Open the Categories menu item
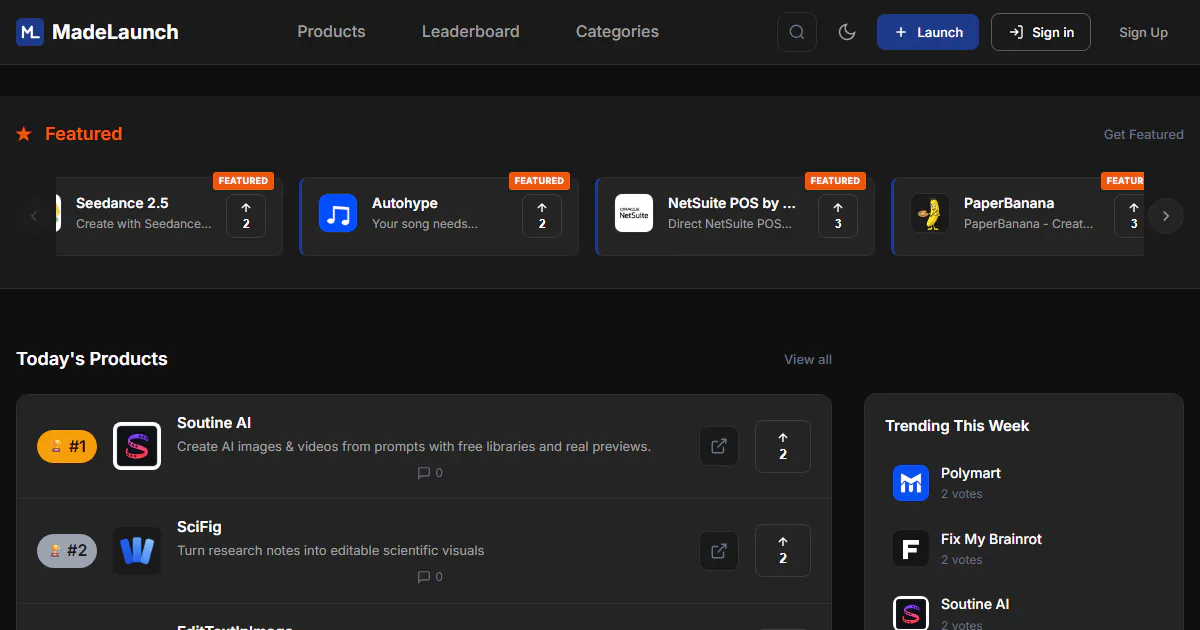 pos(617,32)
